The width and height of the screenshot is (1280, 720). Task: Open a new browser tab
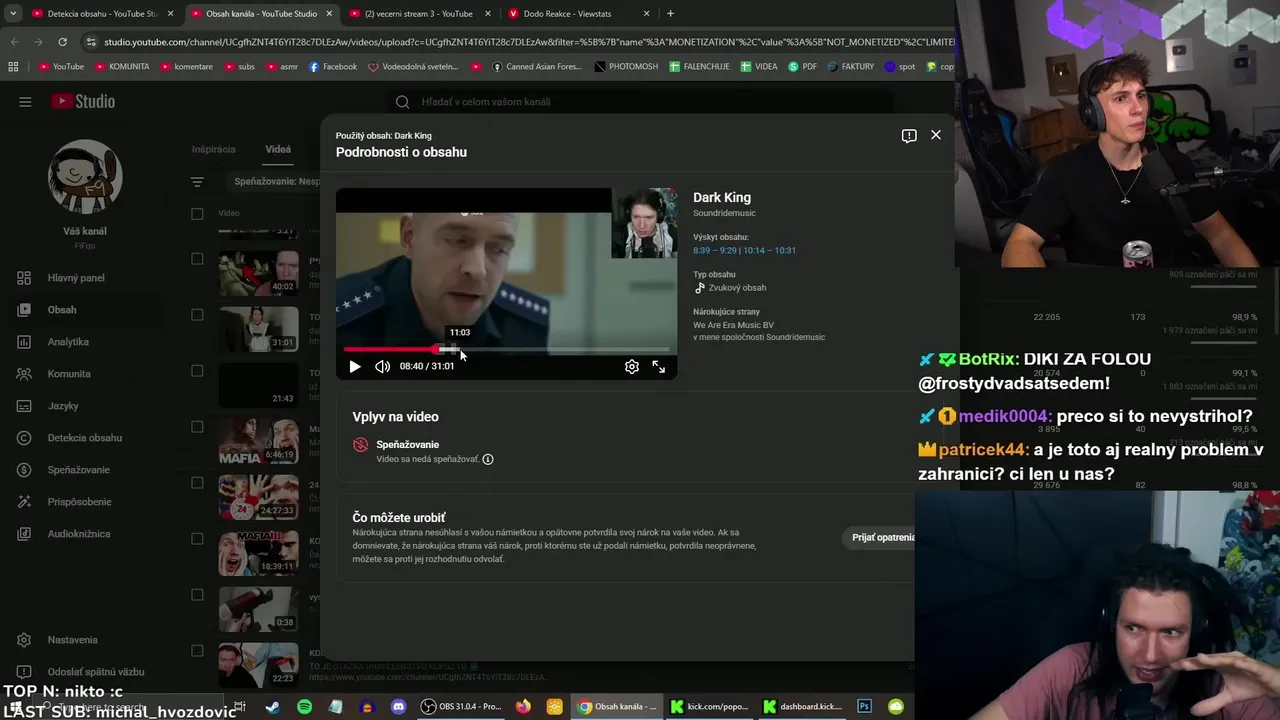670,14
